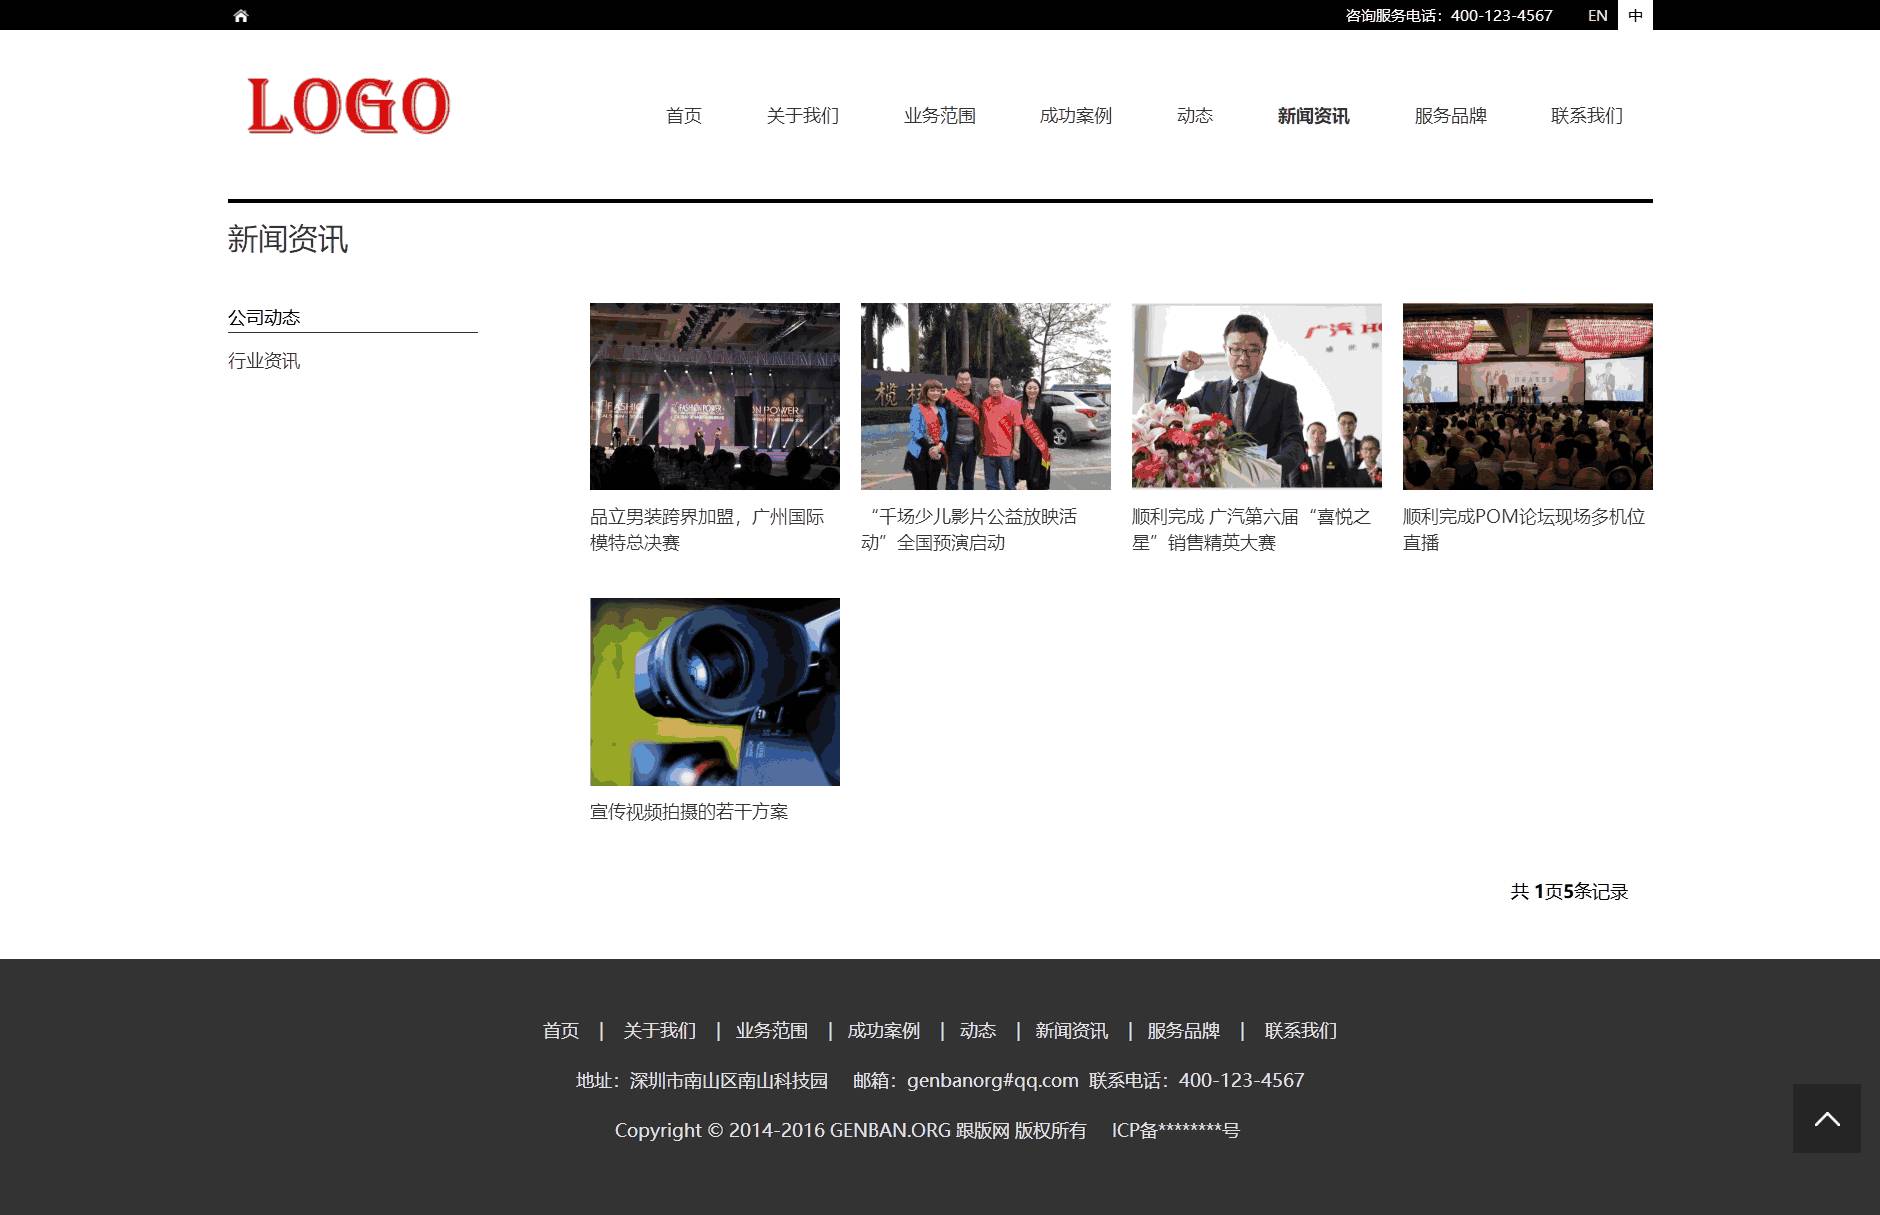
Task: Open 服务品牌 in the main navigation
Action: pos(1451,116)
